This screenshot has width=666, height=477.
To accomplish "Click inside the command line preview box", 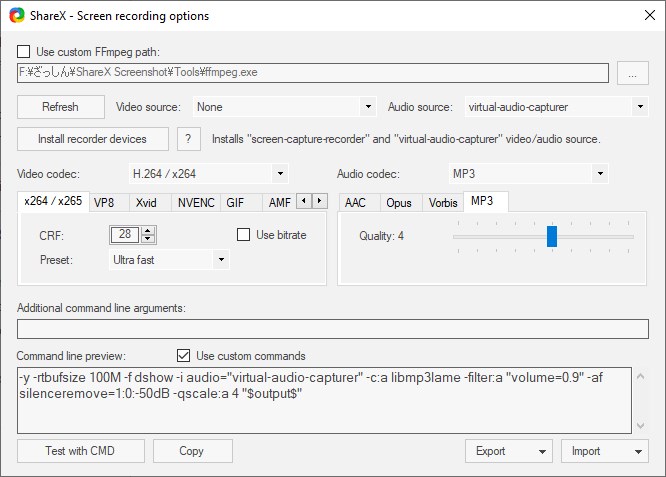I will click(324, 401).
